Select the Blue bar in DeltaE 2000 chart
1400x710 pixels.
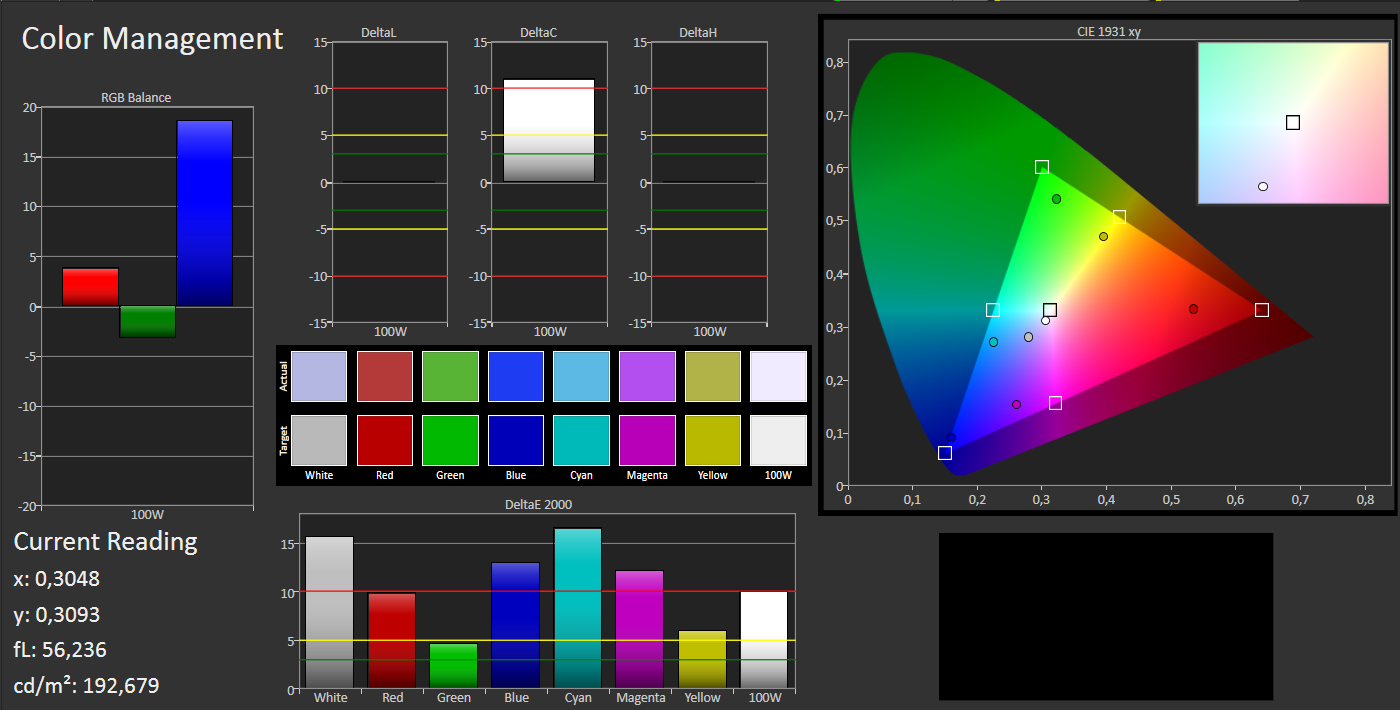click(x=516, y=625)
